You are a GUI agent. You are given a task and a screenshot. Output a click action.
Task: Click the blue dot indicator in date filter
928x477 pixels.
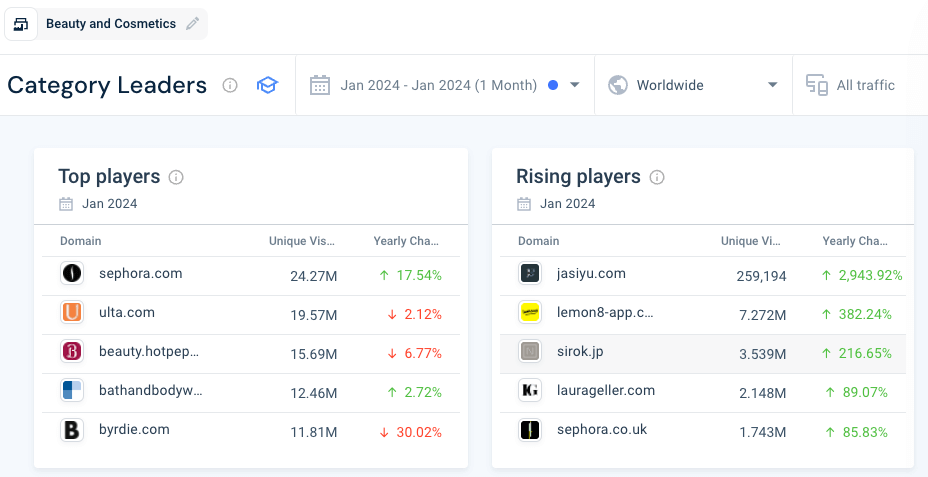(x=553, y=85)
